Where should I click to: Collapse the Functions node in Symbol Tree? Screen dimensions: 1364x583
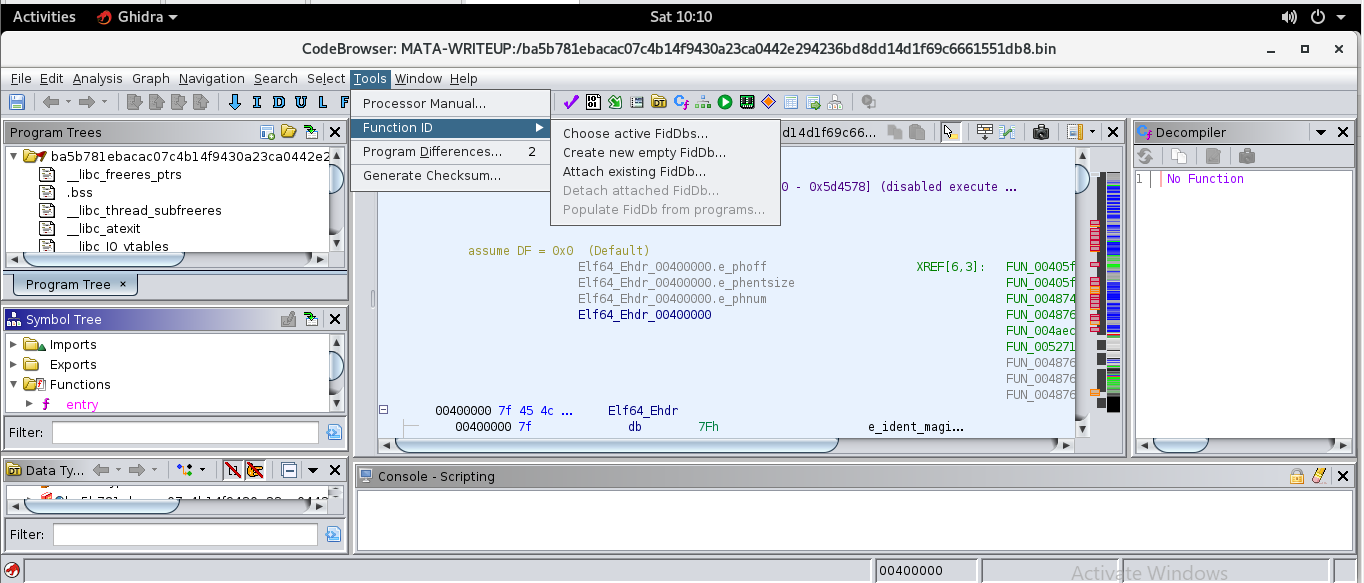(14, 384)
